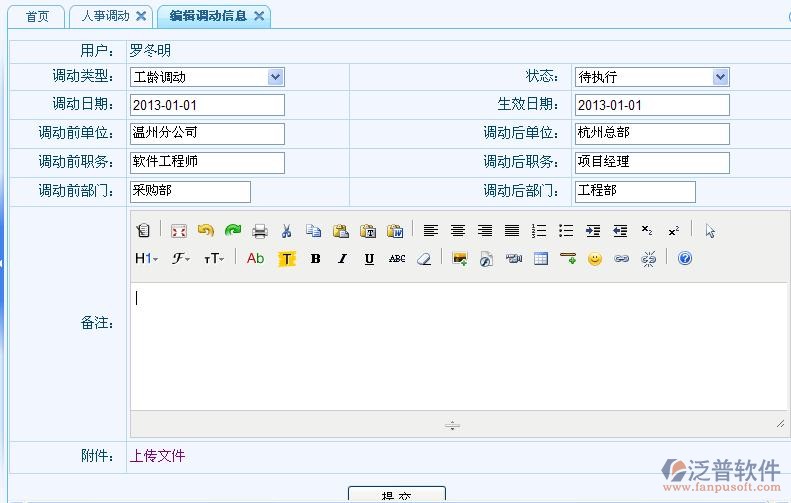Apply numbered list formatting
This screenshot has height=503, width=791.
pos(539,231)
